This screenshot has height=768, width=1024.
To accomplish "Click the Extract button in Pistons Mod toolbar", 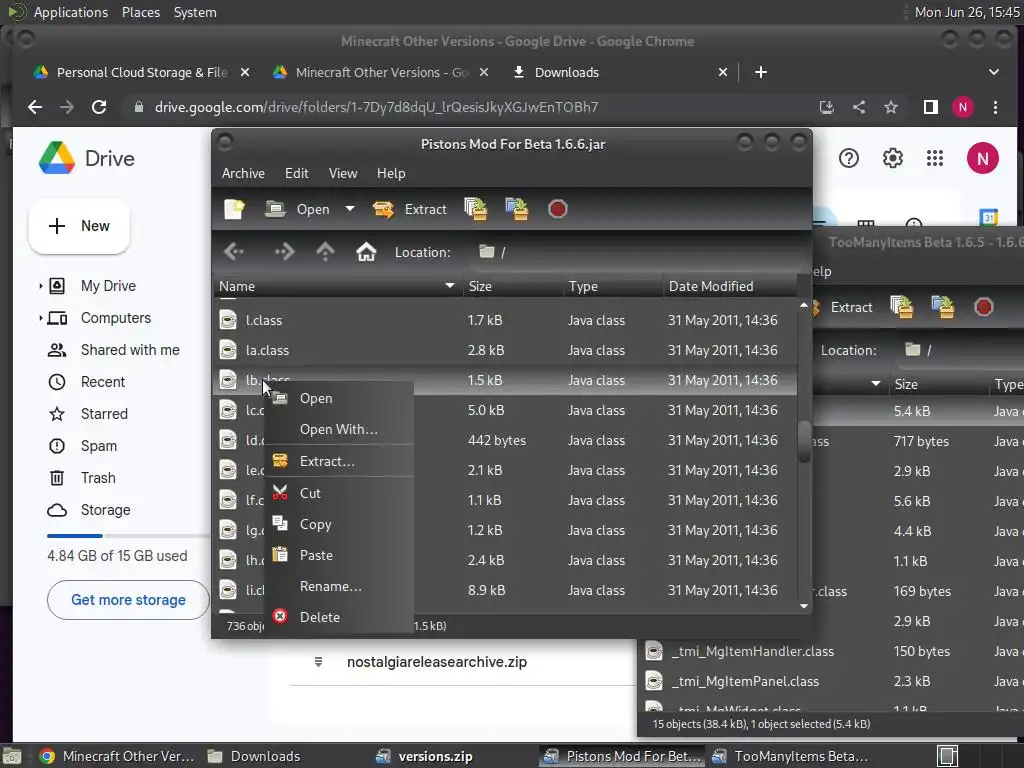I will point(409,209).
